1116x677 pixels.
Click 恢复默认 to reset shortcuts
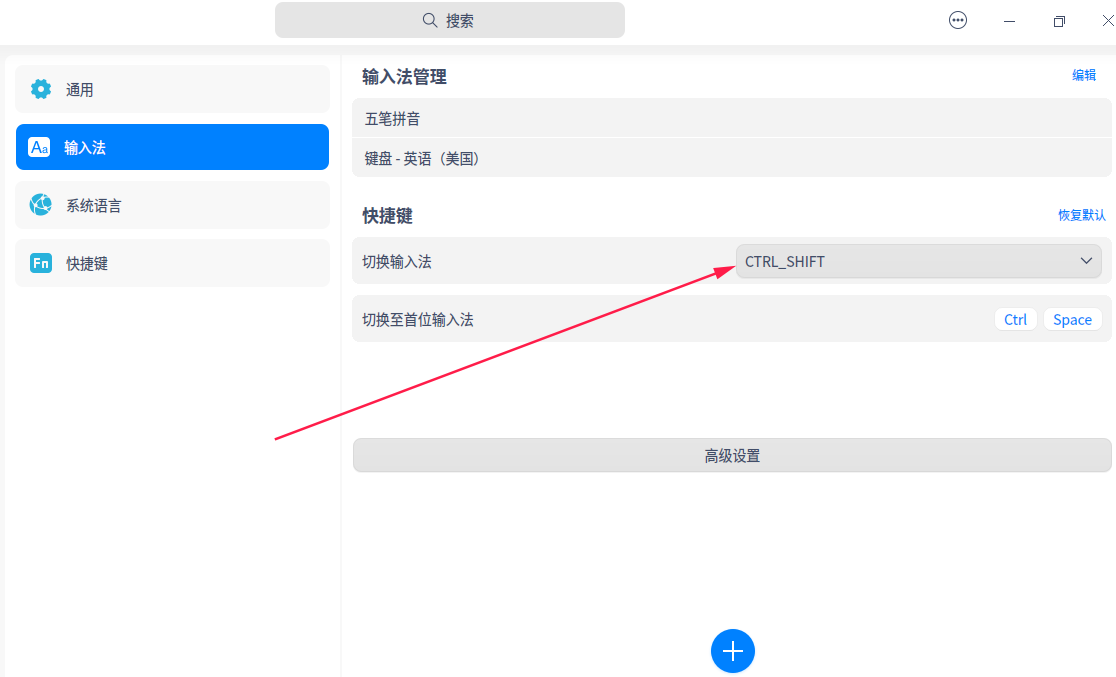(x=1082, y=215)
